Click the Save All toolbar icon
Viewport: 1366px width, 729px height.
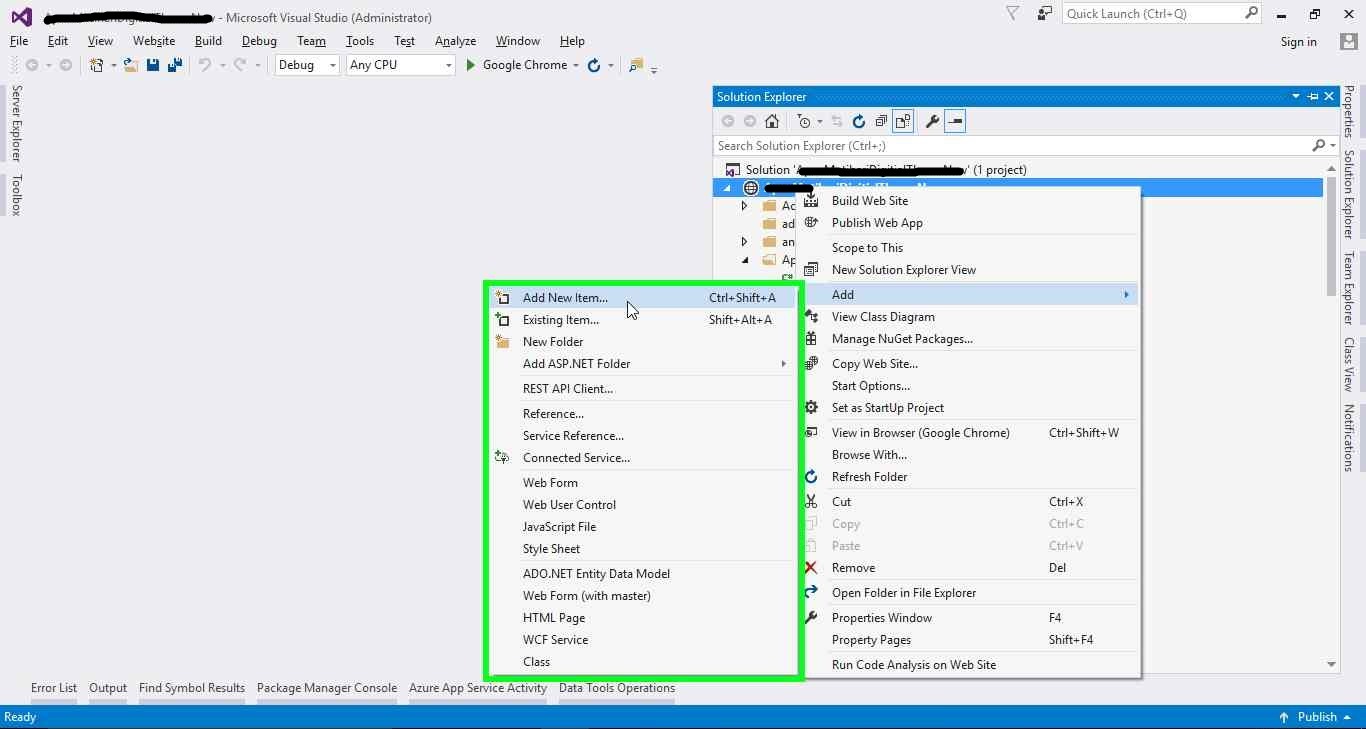(x=175, y=65)
